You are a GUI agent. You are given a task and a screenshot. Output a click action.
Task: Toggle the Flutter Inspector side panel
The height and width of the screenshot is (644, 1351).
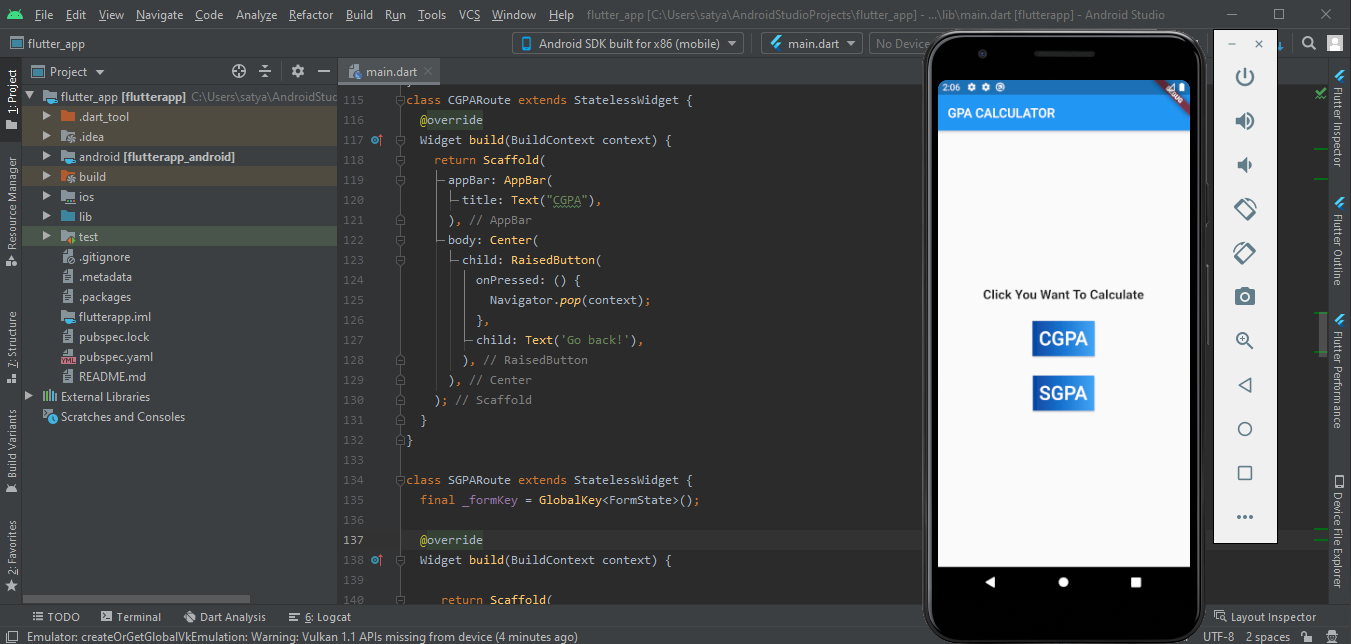(x=1337, y=118)
